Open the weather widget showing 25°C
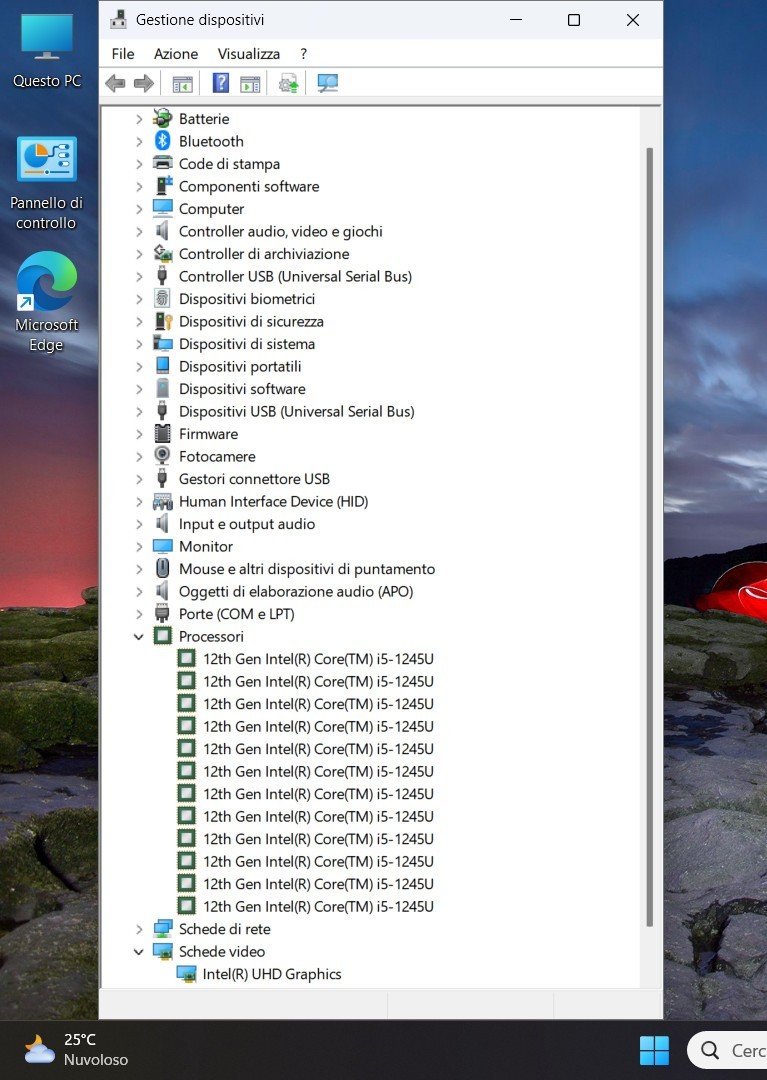The image size is (767, 1080). coord(76,1050)
